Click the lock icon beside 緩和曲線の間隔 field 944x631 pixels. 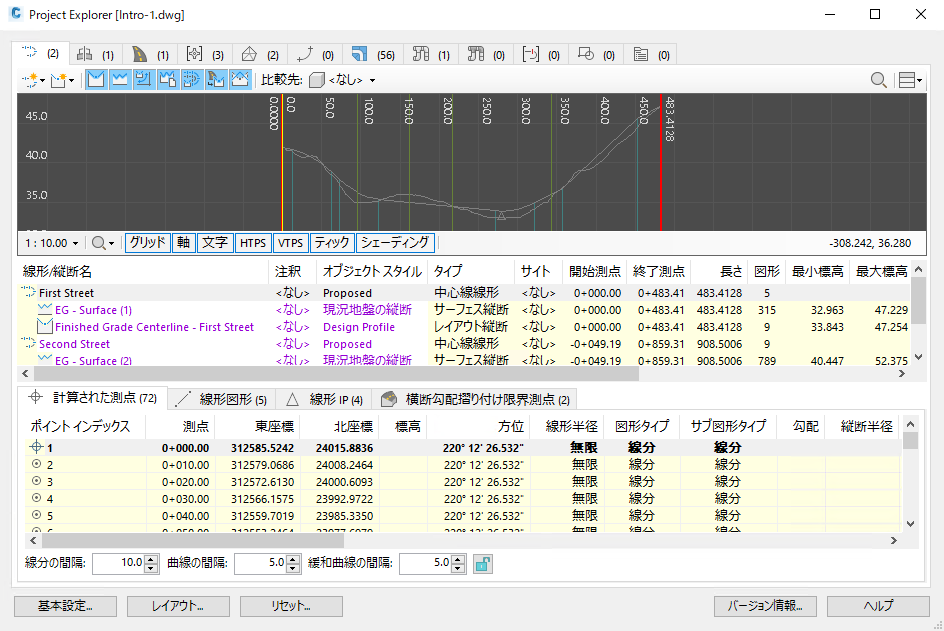pyautogui.click(x=483, y=563)
